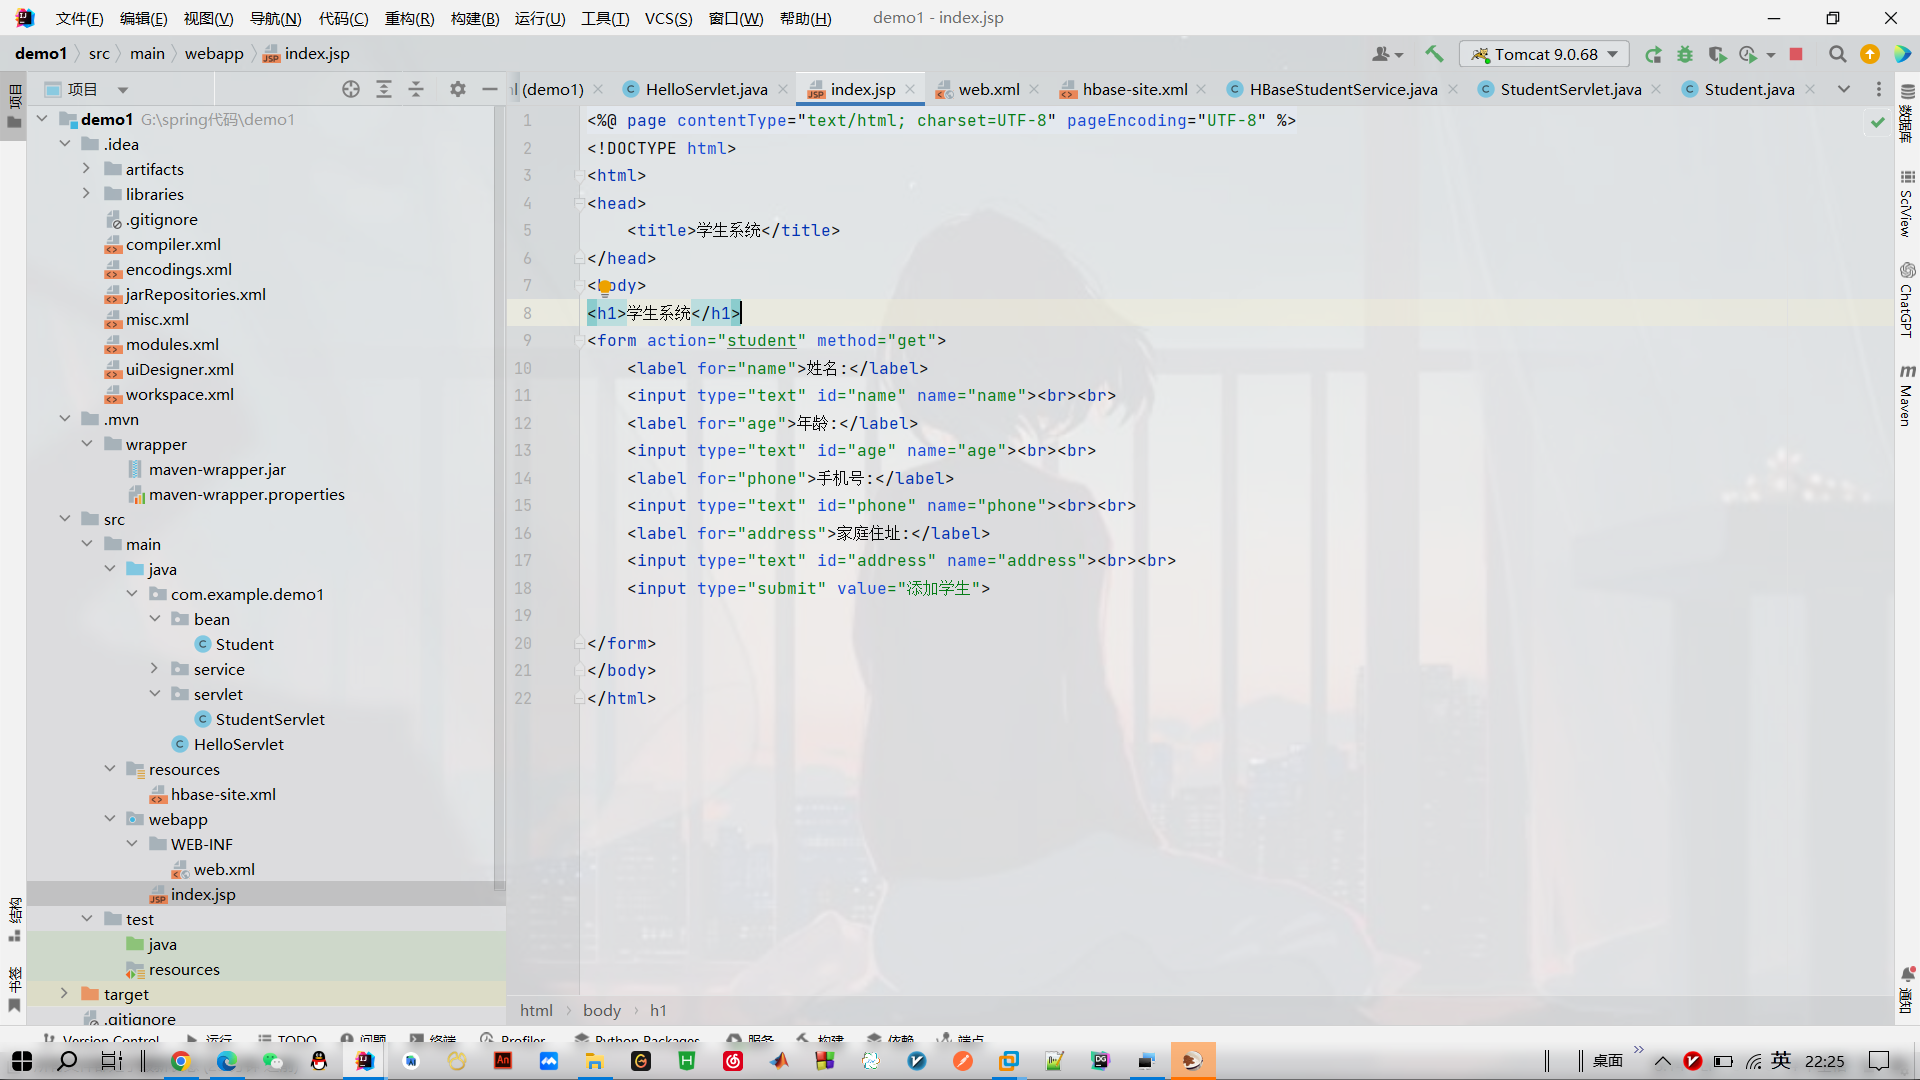Open the Maven tool window sidebar
1920x1080 pixels.
[1906, 398]
